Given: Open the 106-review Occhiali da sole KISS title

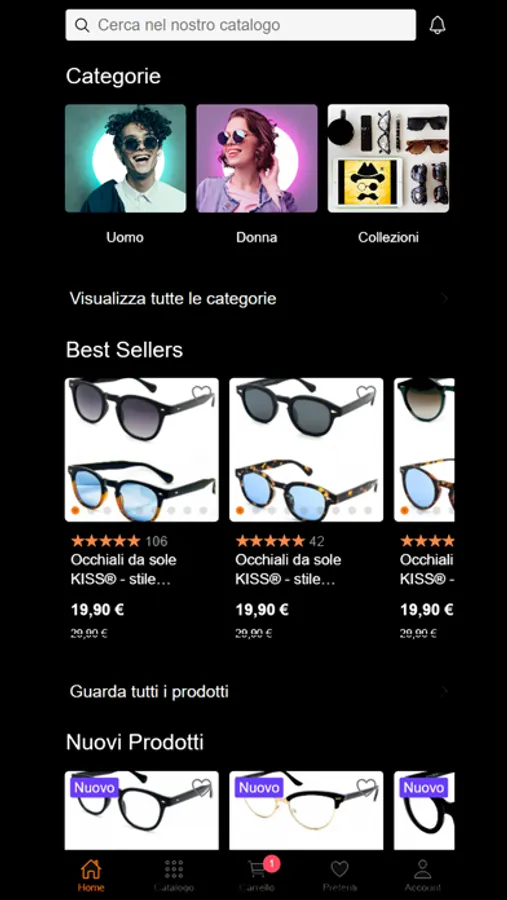Looking at the screenshot, I should point(123,569).
